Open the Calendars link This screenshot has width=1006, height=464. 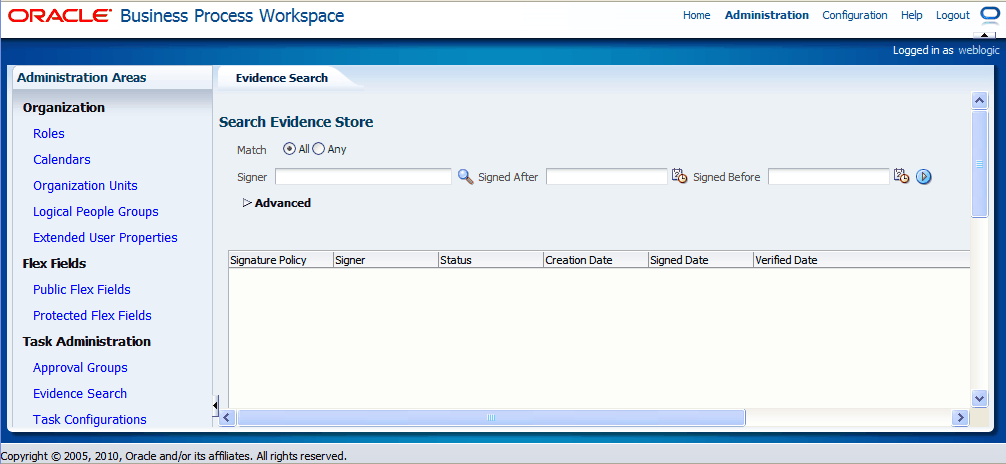tap(62, 160)
